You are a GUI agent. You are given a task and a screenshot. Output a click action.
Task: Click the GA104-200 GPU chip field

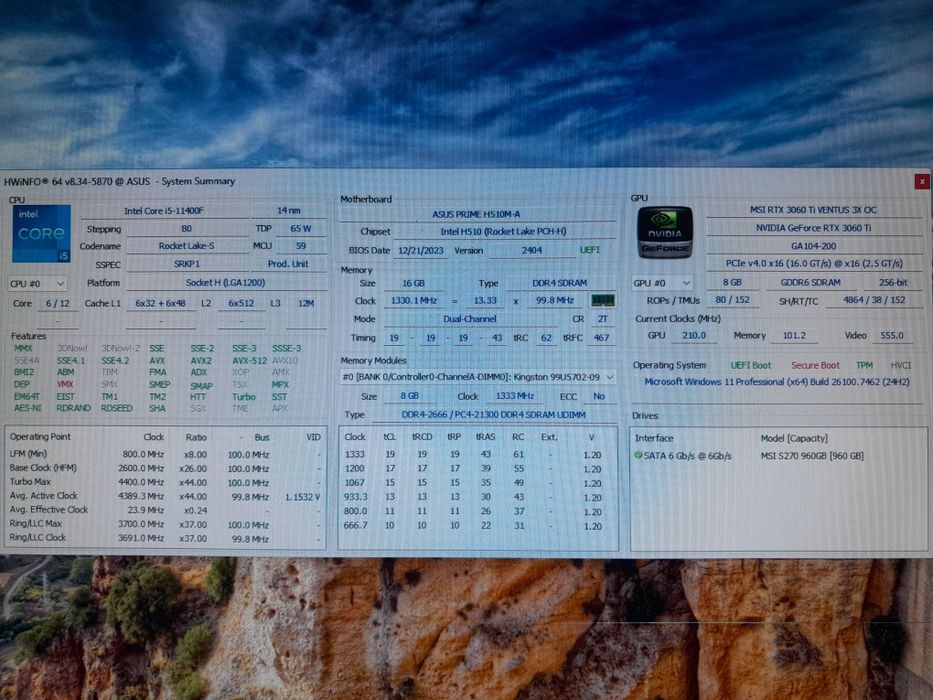(x=813, y=246)
